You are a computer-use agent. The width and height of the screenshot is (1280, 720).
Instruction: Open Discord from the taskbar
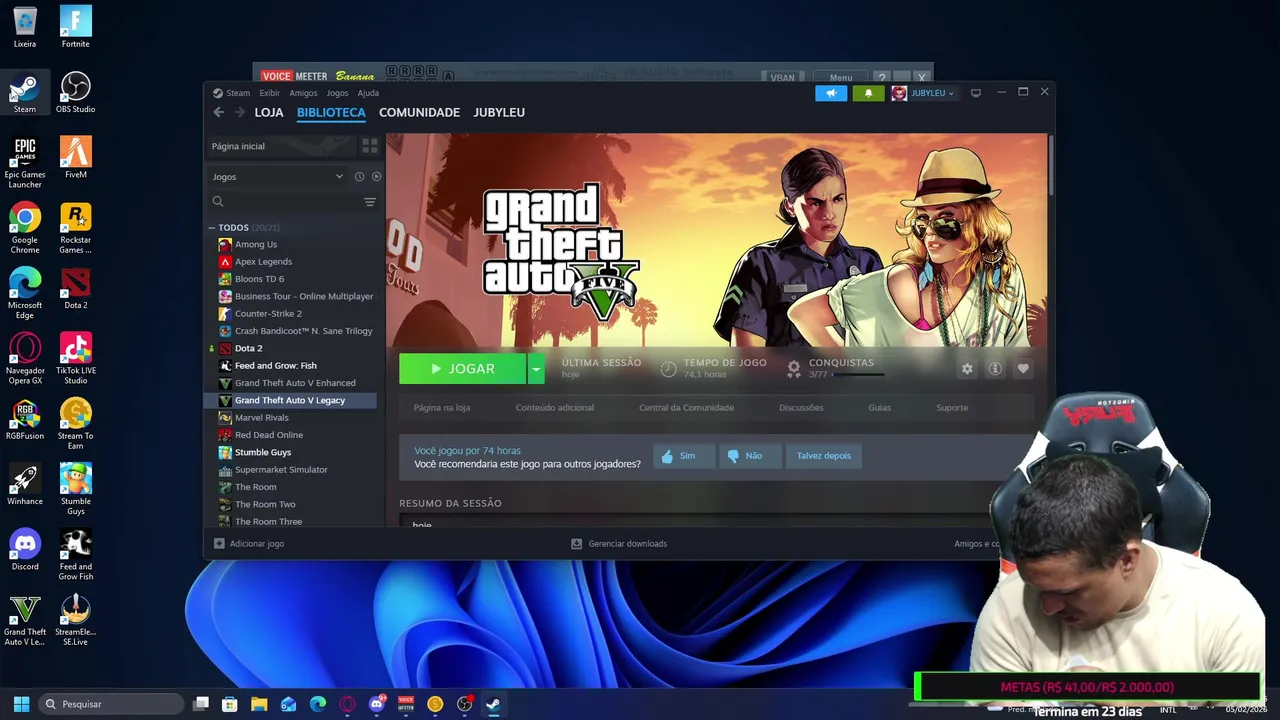coord(377,704)
